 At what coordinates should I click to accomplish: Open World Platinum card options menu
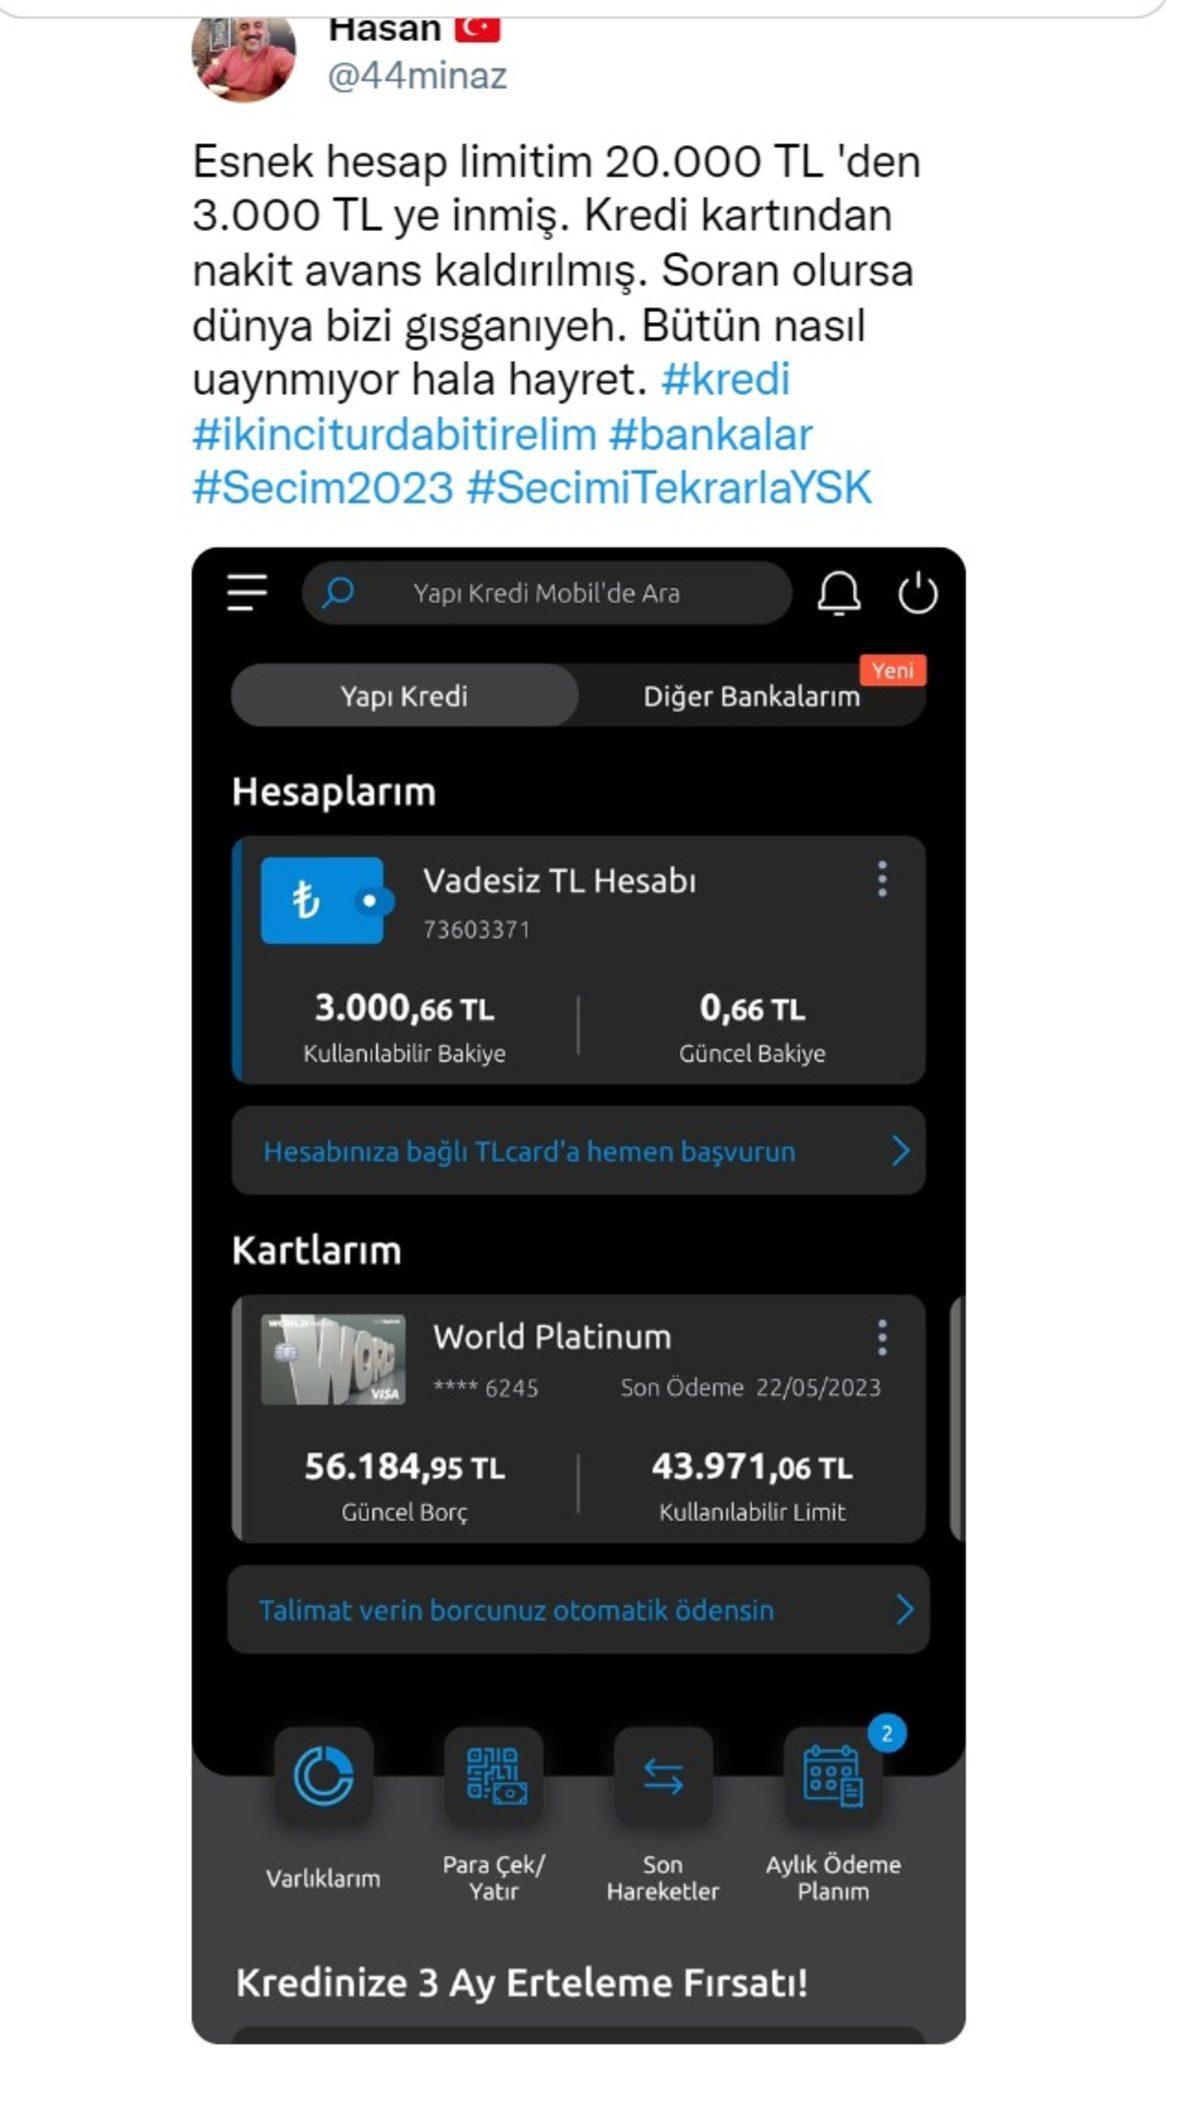[x=882, y=1337]
